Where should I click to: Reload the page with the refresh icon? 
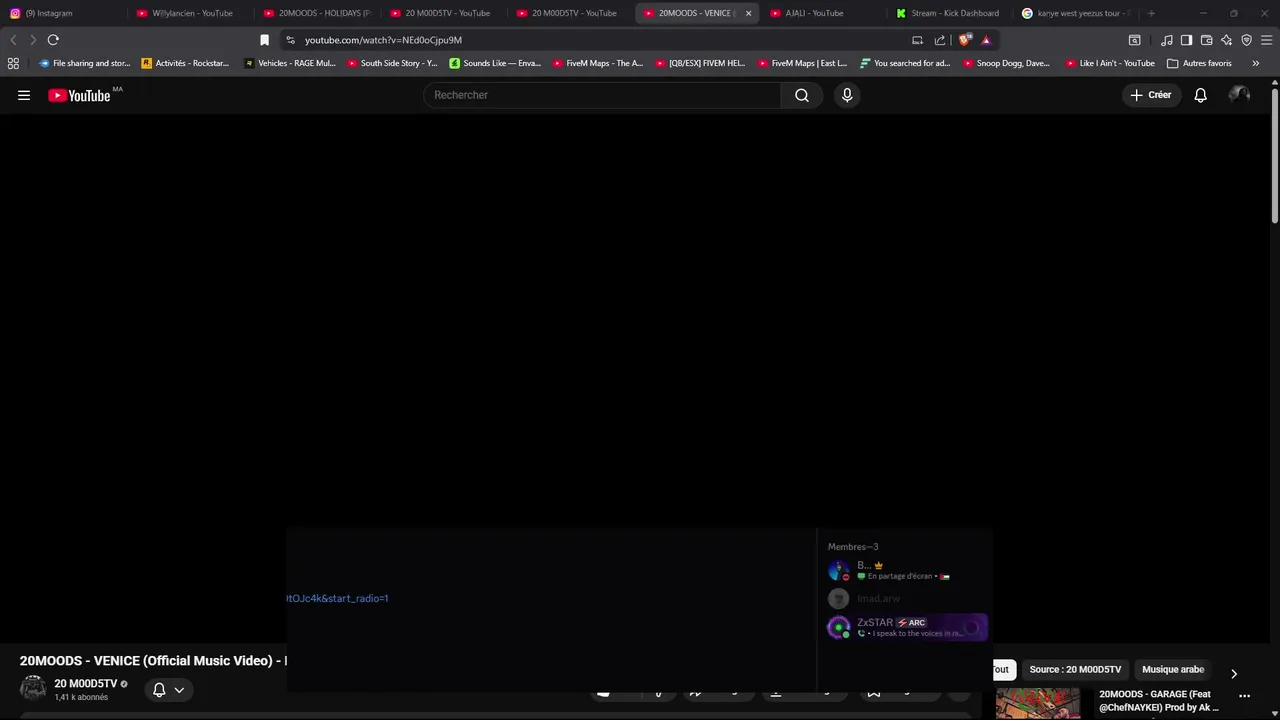[x=53, y=40]
